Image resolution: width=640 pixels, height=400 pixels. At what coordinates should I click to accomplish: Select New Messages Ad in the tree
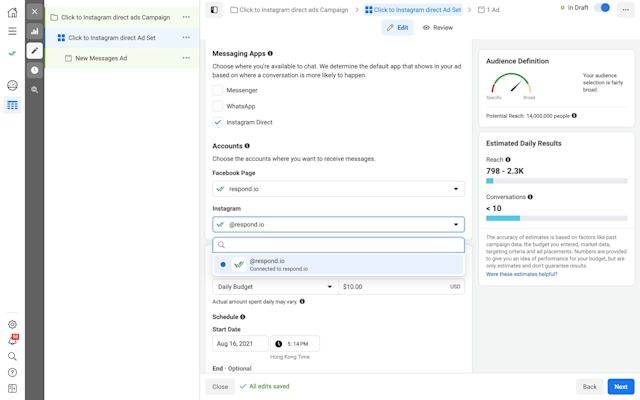click(101, 58)
